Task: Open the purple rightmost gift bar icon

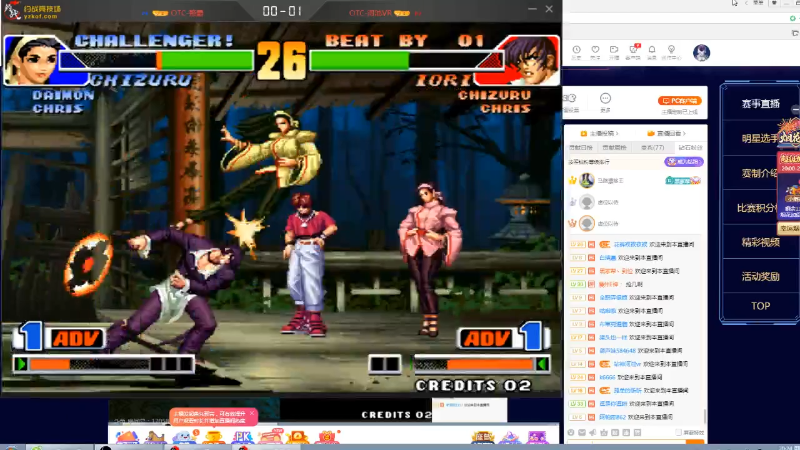Action: click(x=537, y=437)
